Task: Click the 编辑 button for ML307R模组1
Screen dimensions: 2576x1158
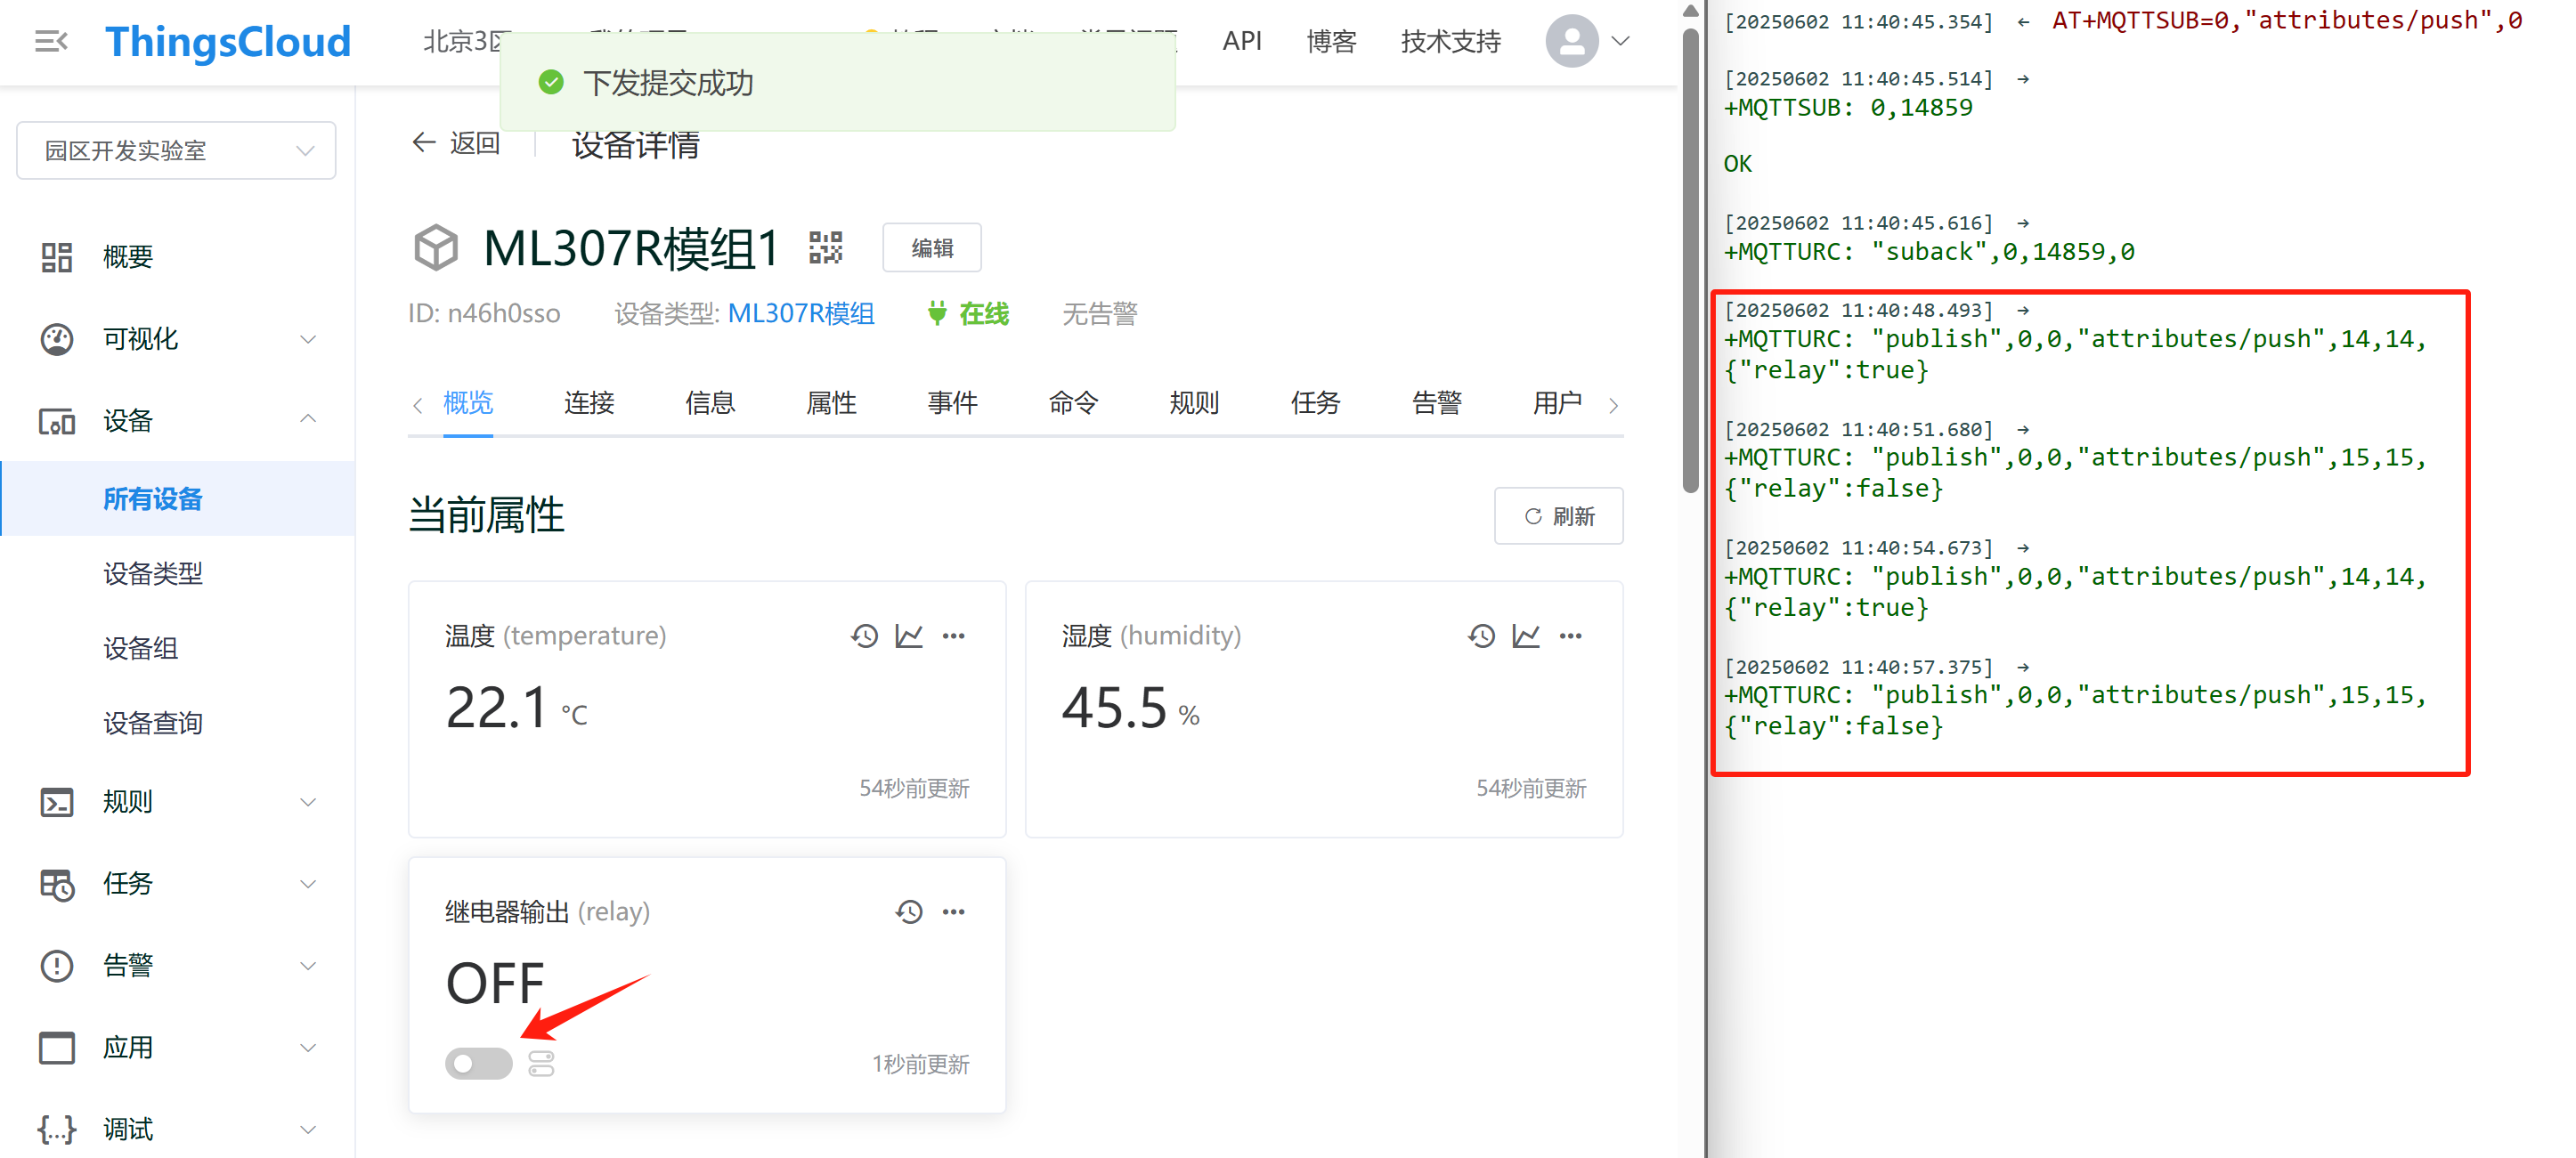Action: pyautogui.click(x=931, y=247)
